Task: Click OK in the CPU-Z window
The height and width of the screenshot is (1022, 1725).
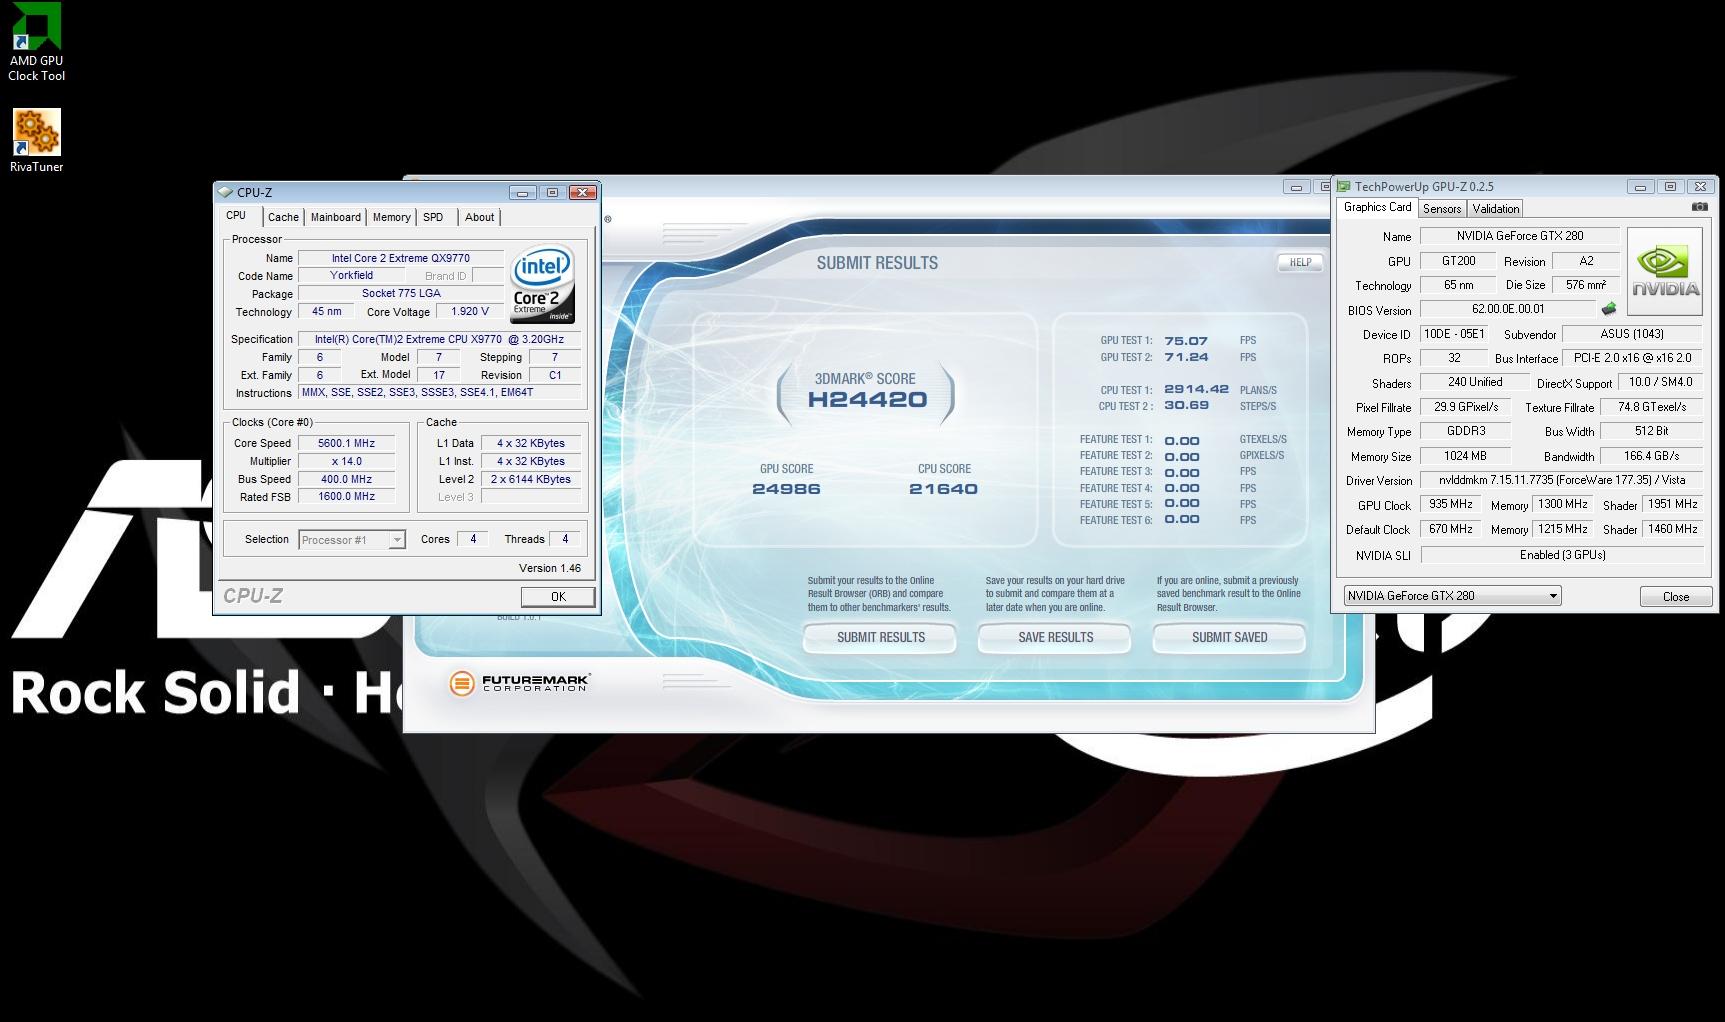Action: 558,597
